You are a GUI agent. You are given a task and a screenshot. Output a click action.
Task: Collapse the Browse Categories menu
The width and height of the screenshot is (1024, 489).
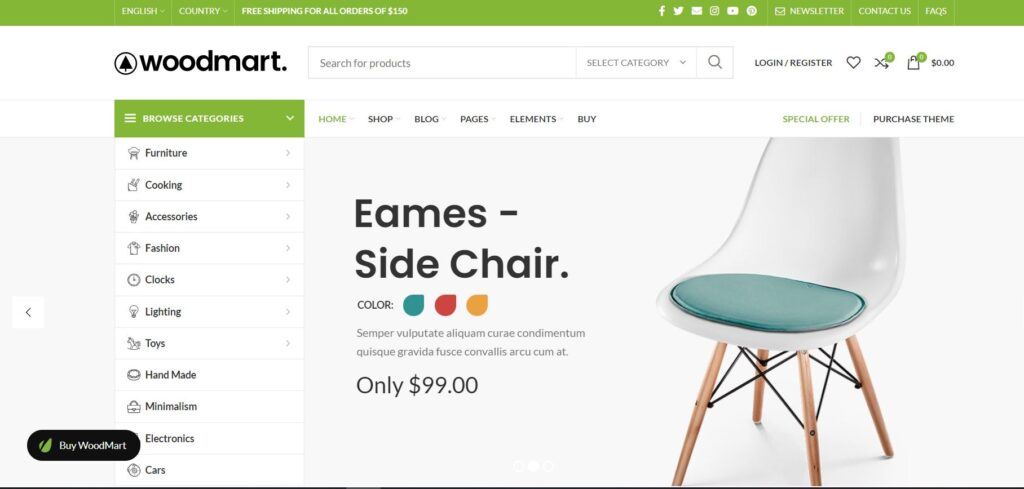(x=209, y=119)
